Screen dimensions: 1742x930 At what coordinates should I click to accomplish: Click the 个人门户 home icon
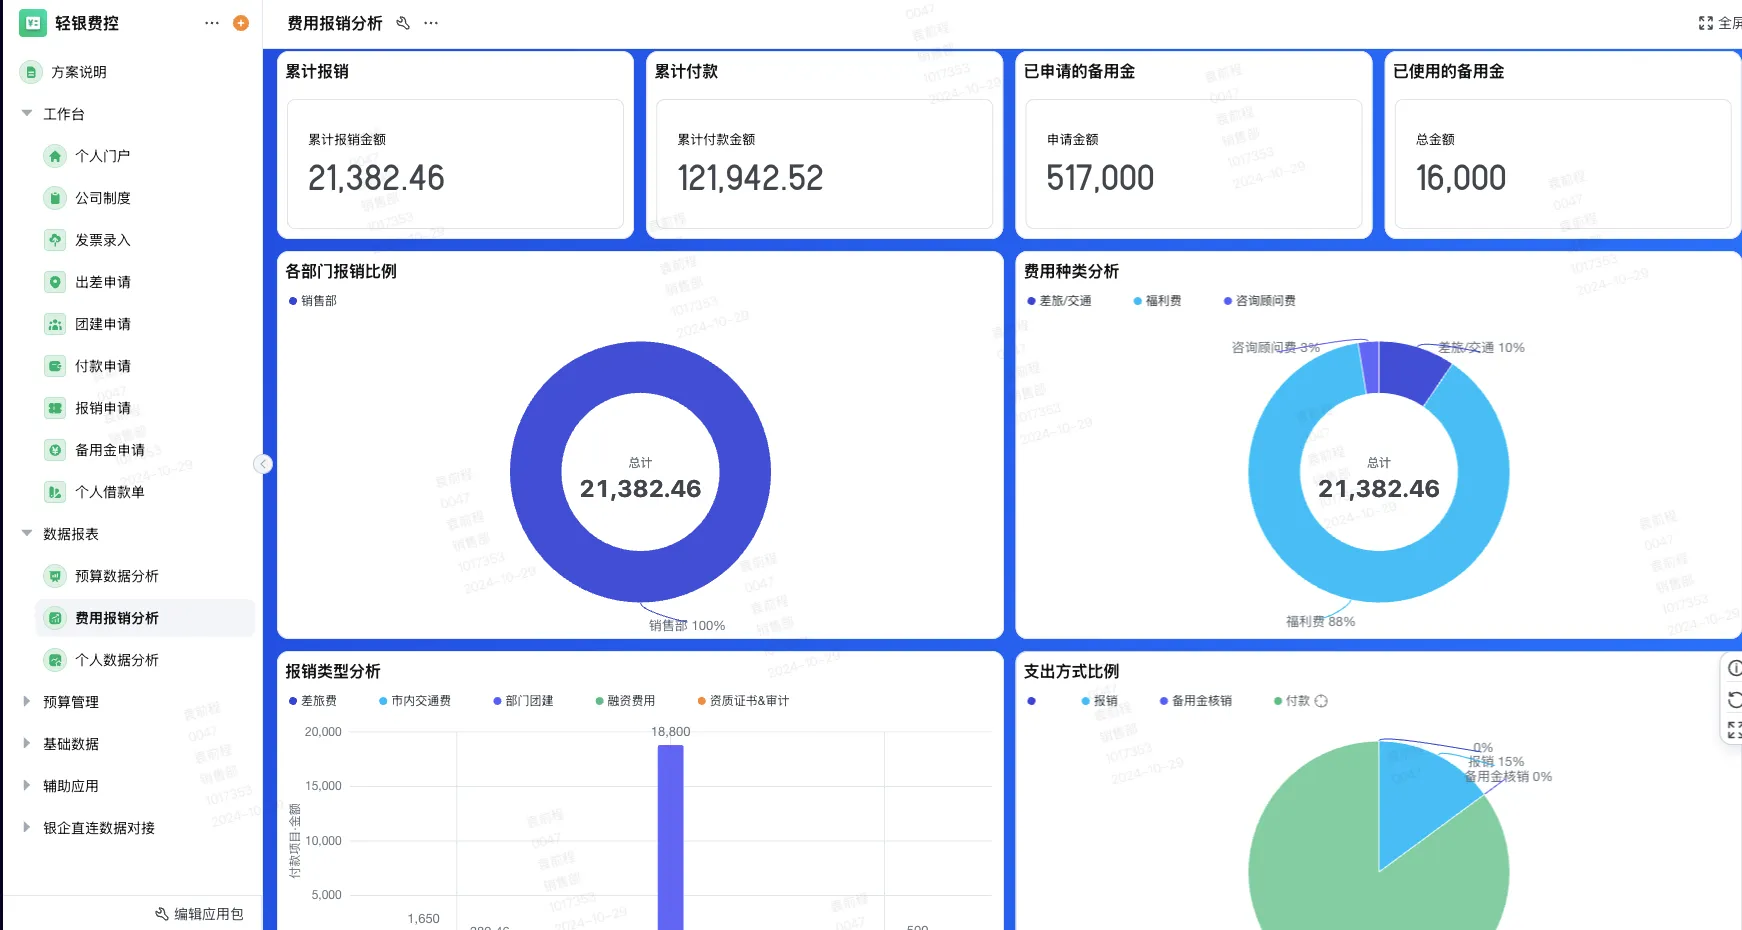tap(55, 156)
